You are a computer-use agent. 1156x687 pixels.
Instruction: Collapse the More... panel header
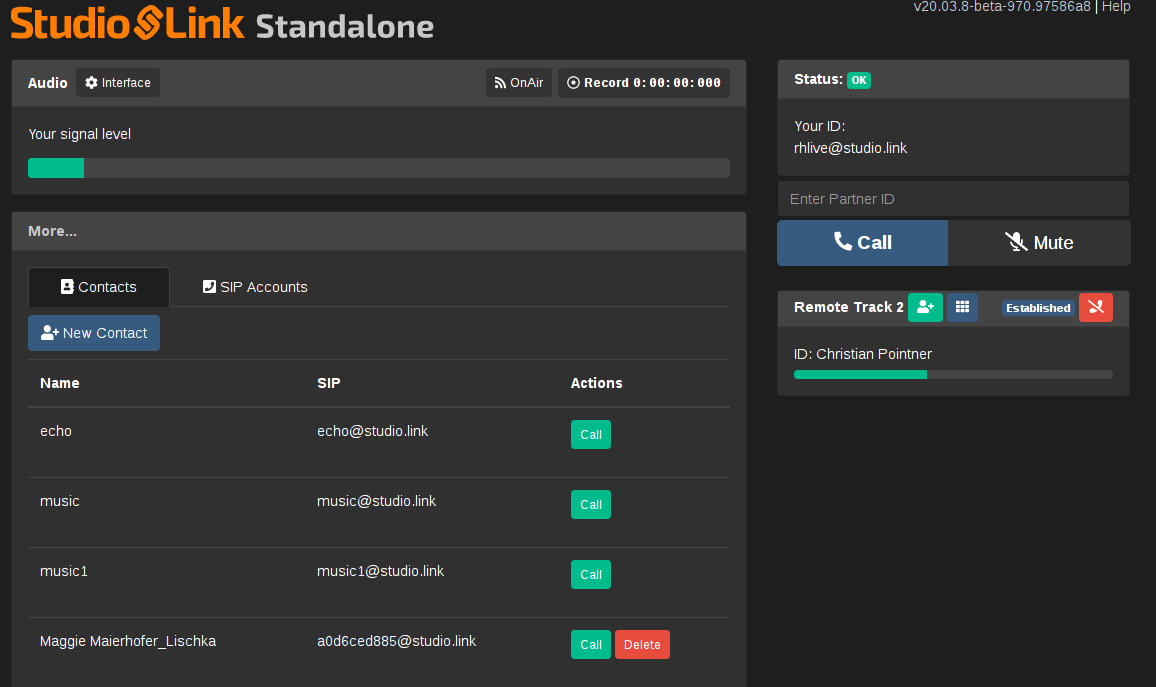click(53, 231)
